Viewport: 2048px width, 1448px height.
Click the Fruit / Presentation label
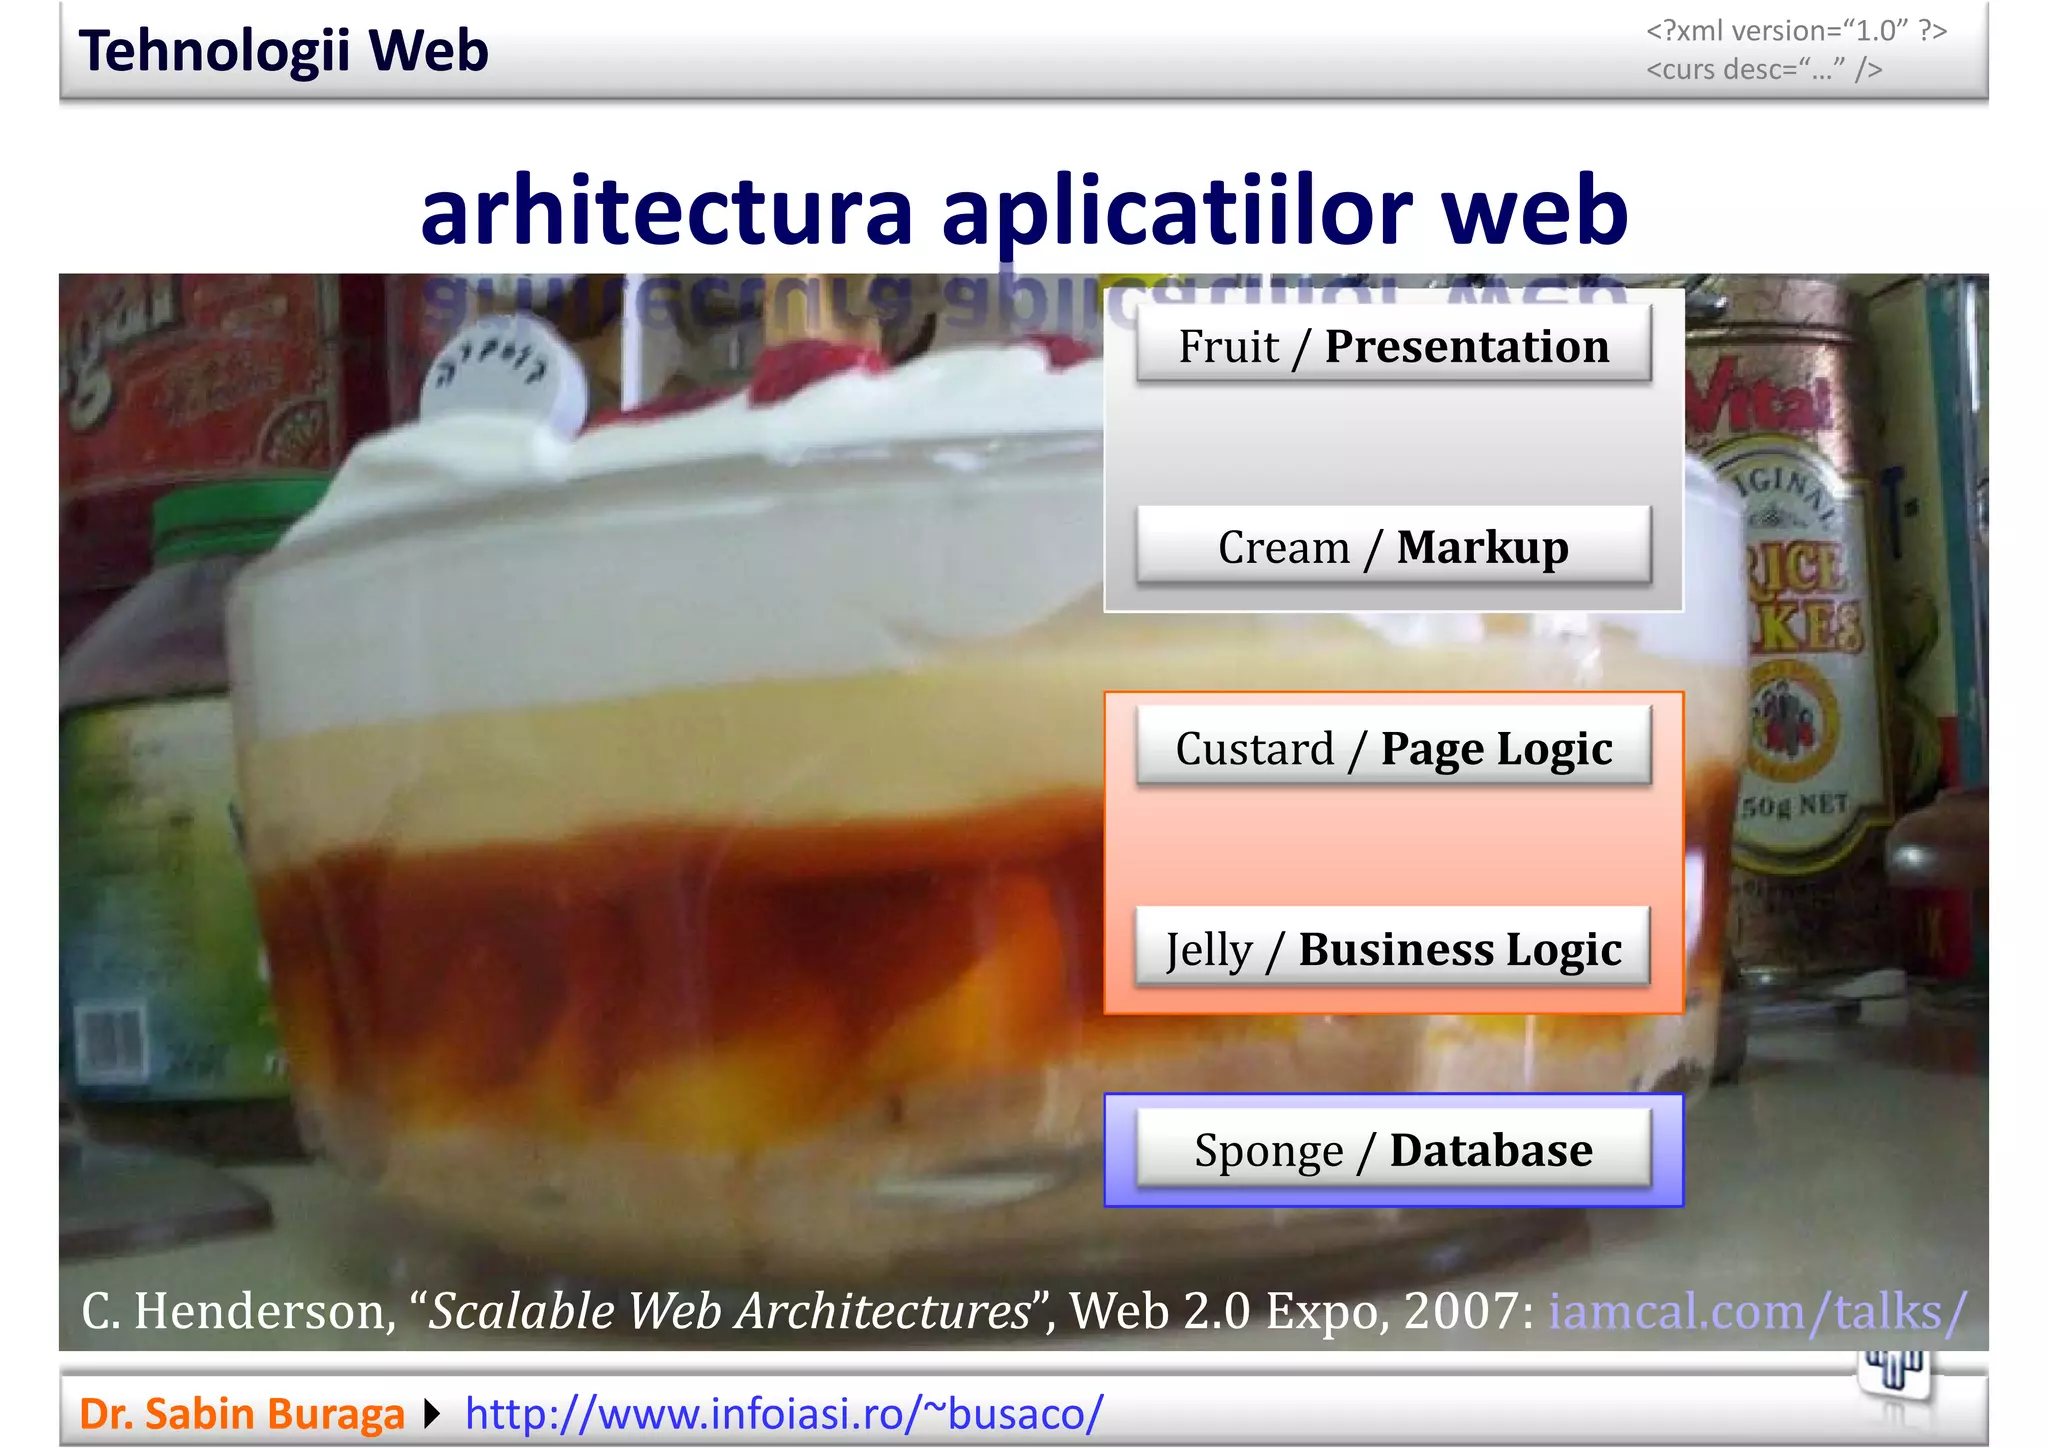[1393, 345]
